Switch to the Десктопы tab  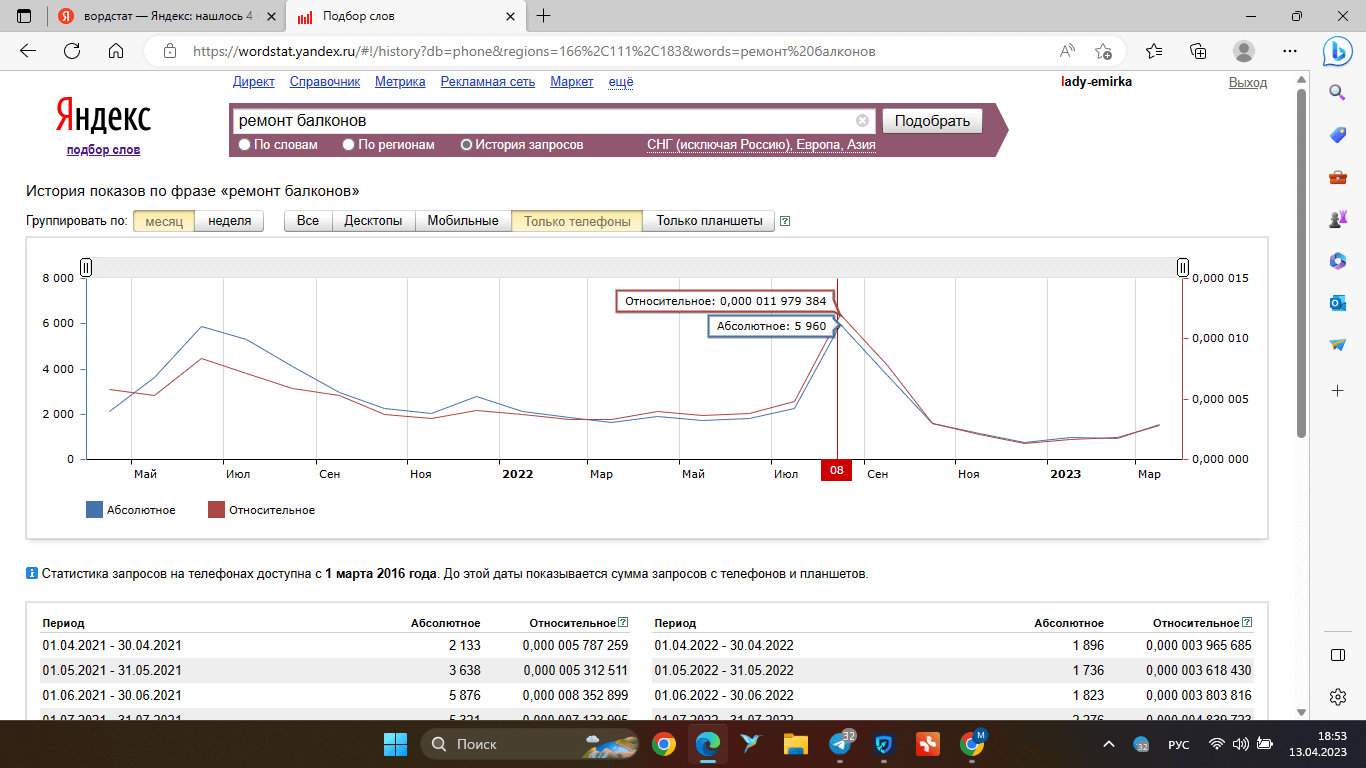pos(373,221)
